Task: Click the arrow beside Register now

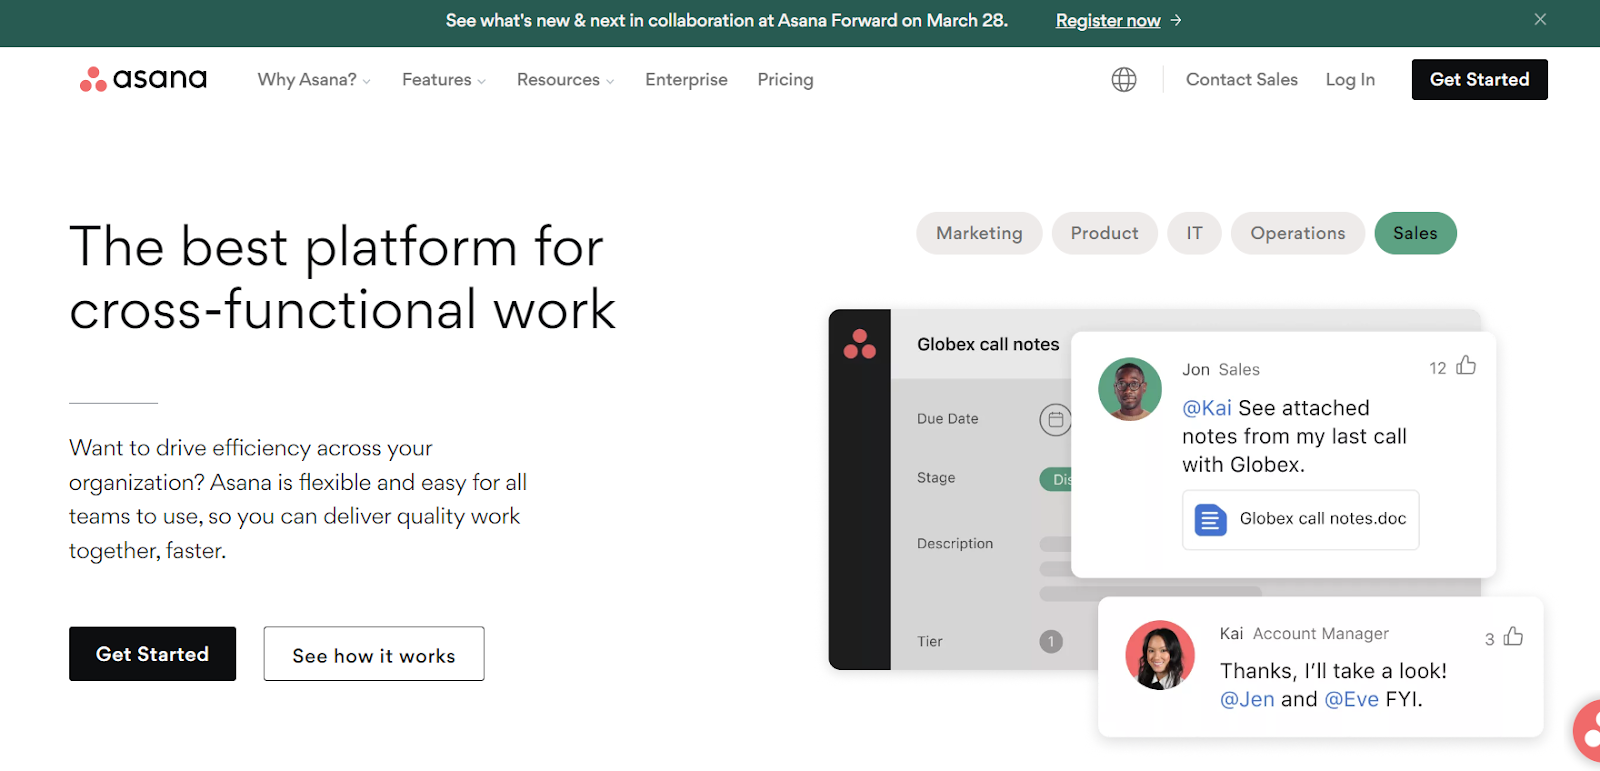Action: 1176,20
